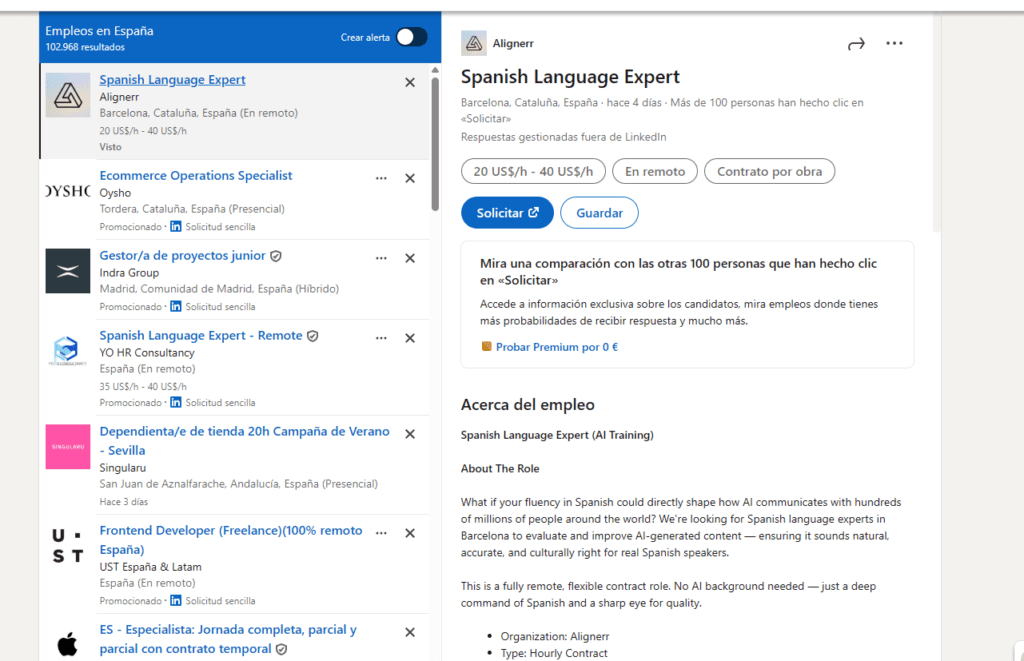Click the LinkedIn icon in the Indra Group listing

[176, 306]
